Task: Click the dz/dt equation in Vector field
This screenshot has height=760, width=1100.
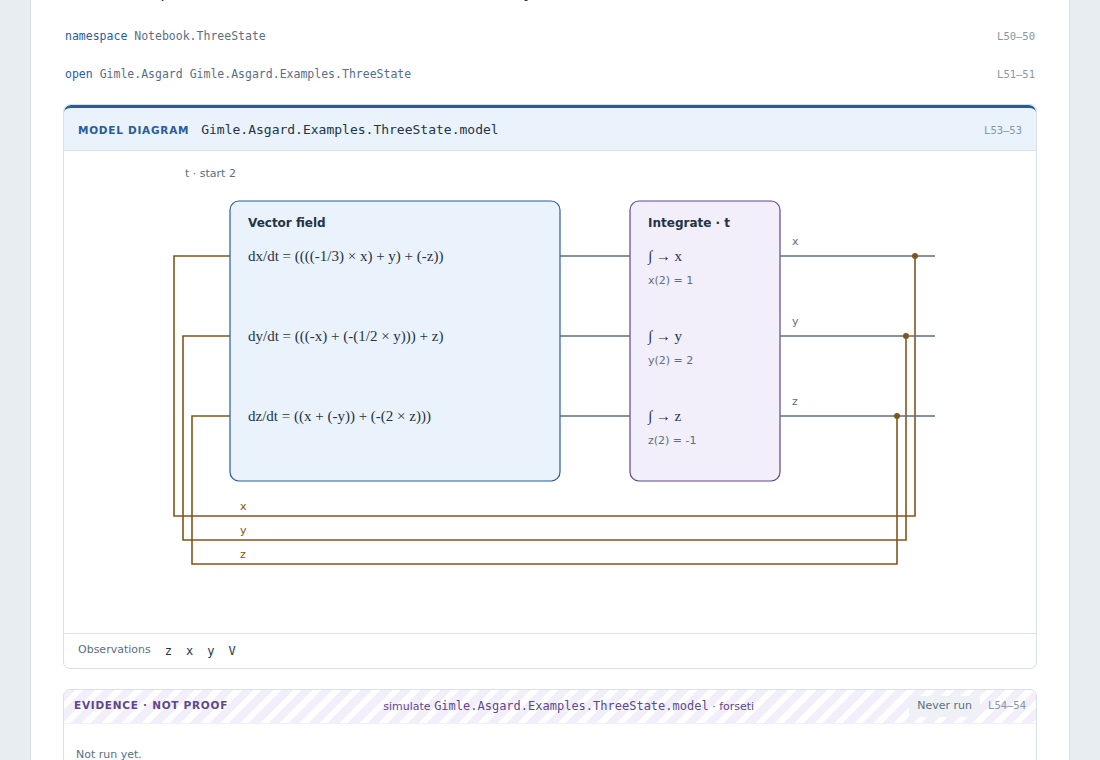Action: coord(340,416)
